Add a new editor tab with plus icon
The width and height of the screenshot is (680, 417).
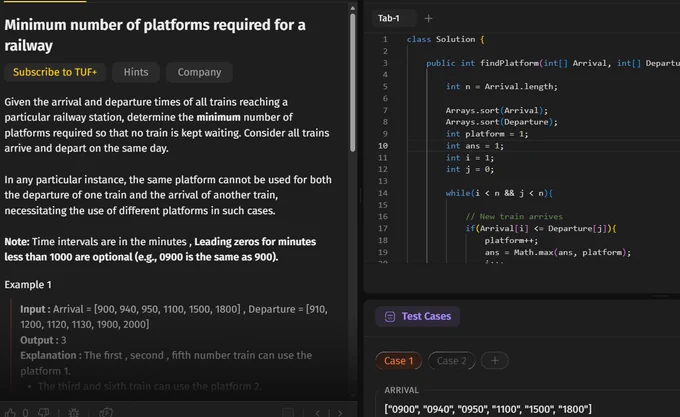[x=428, y=18]
